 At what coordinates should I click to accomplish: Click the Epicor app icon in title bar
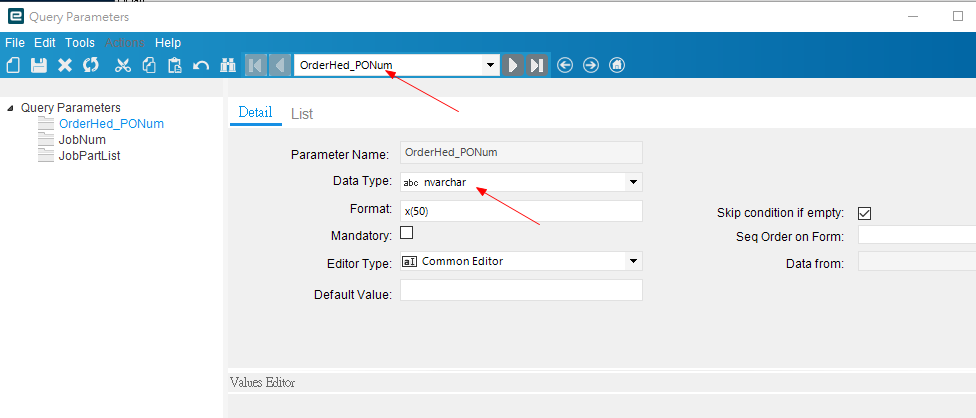point(14,17)
